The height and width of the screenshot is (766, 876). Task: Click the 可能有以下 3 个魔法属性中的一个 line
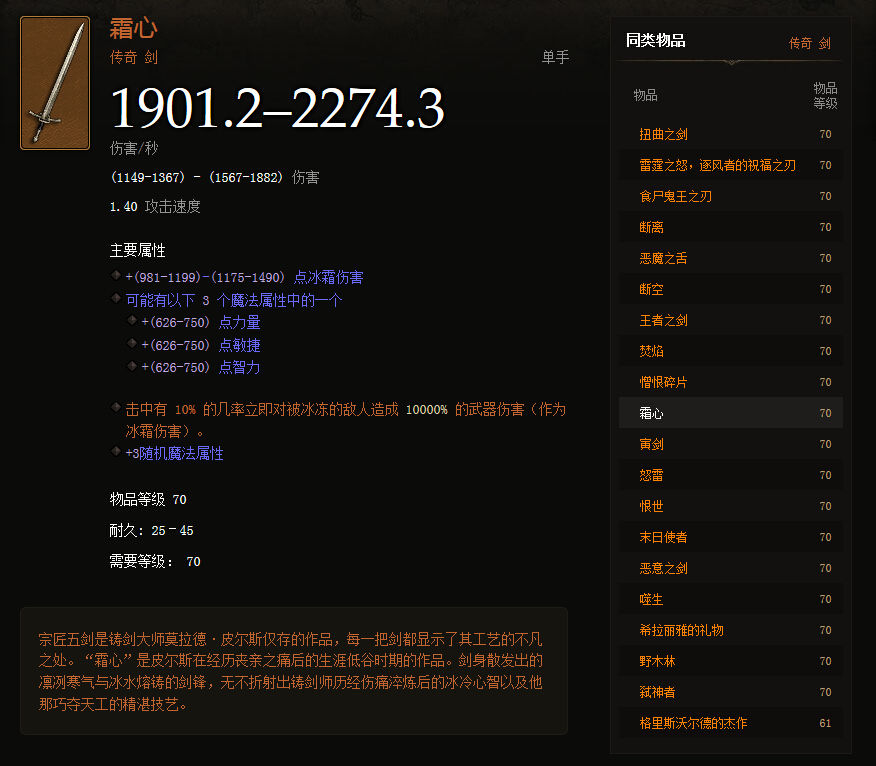point(234,300)
